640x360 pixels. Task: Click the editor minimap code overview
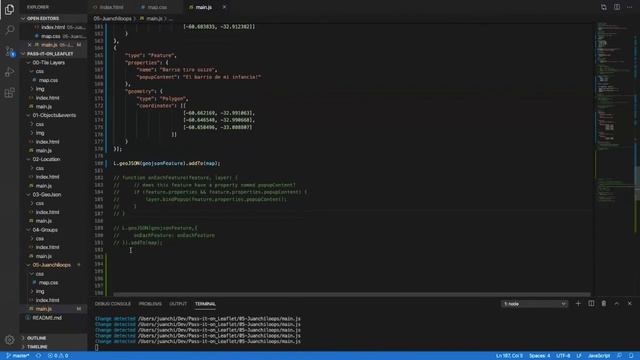click(x=614, y=114)
